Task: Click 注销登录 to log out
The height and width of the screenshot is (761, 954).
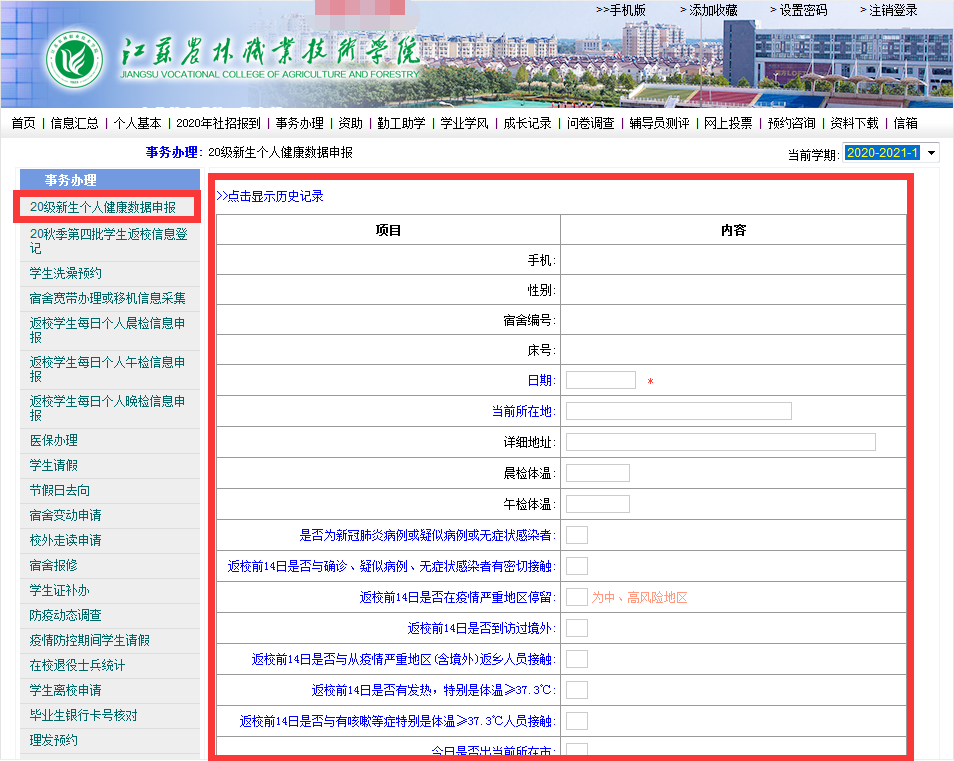Action: pyautogui.click(x=888, y=10)
